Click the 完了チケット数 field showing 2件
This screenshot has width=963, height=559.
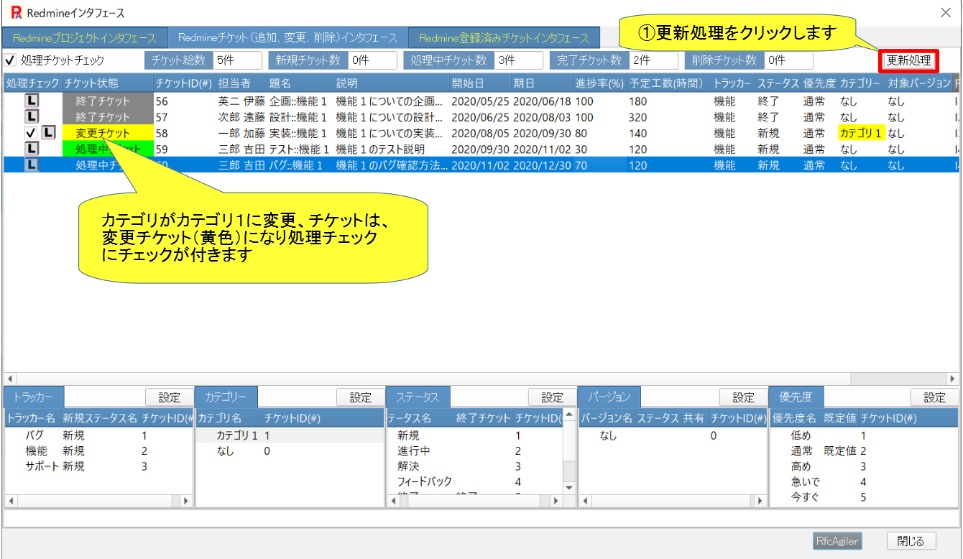[x=654, y=60]
